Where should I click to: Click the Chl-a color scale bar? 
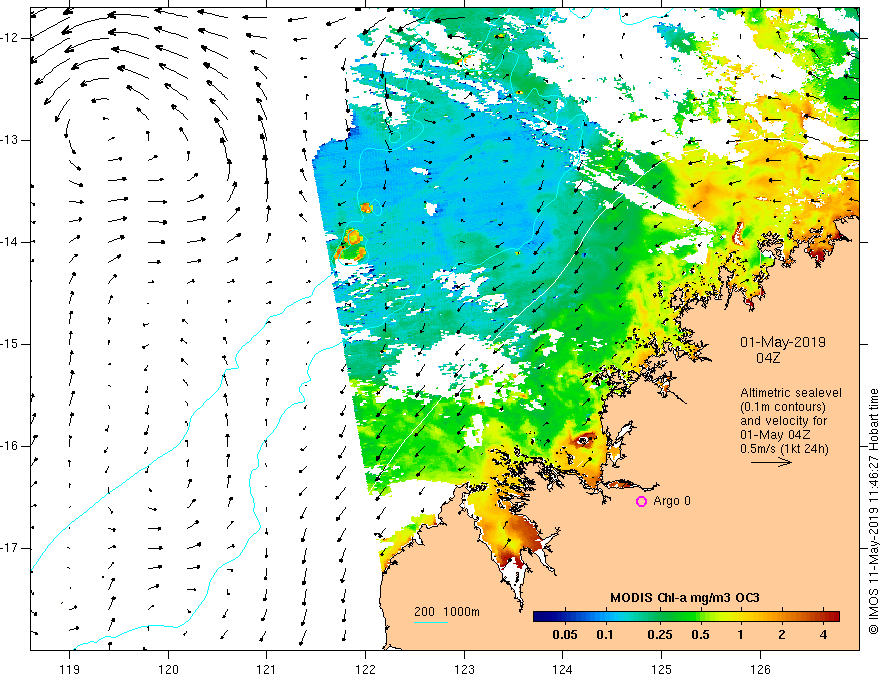click(686, 617)
